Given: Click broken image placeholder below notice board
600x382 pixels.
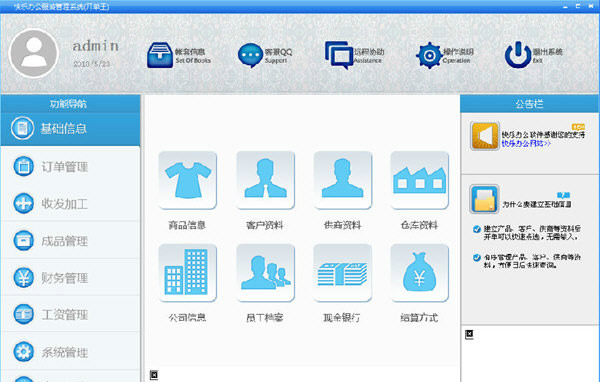Looking at the screenshot, I should pyautogui.click(x=470, y=335).
